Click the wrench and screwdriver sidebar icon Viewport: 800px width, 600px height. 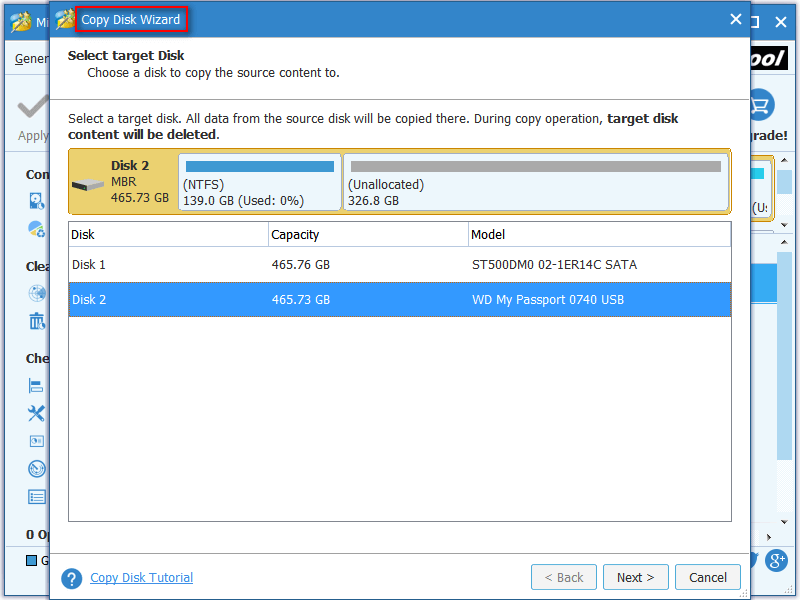point(36,413)
